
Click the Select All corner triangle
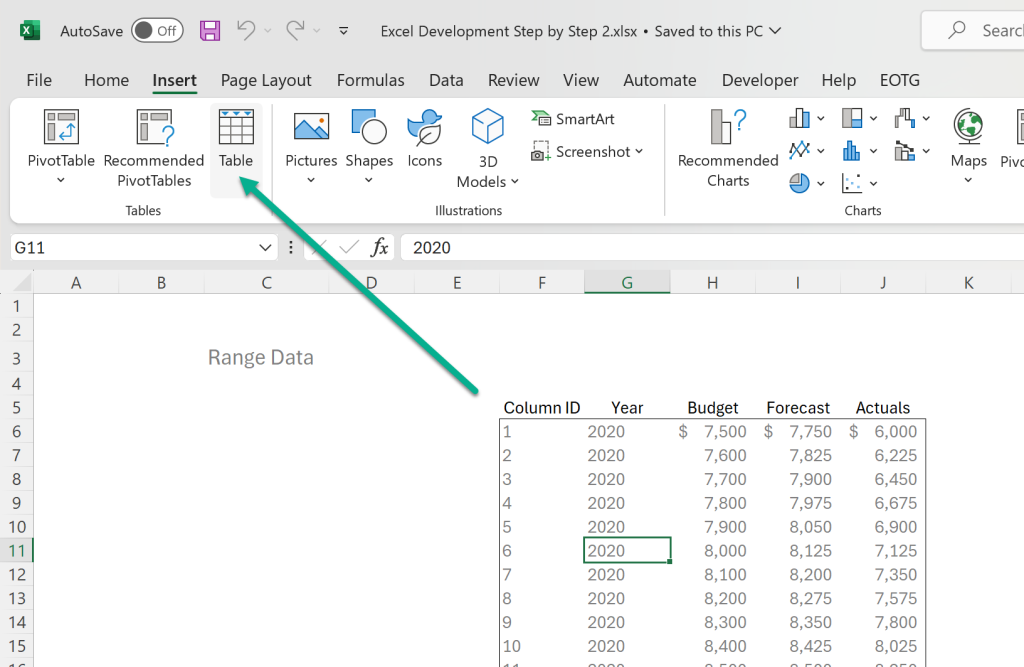click(x=22, y=282)
